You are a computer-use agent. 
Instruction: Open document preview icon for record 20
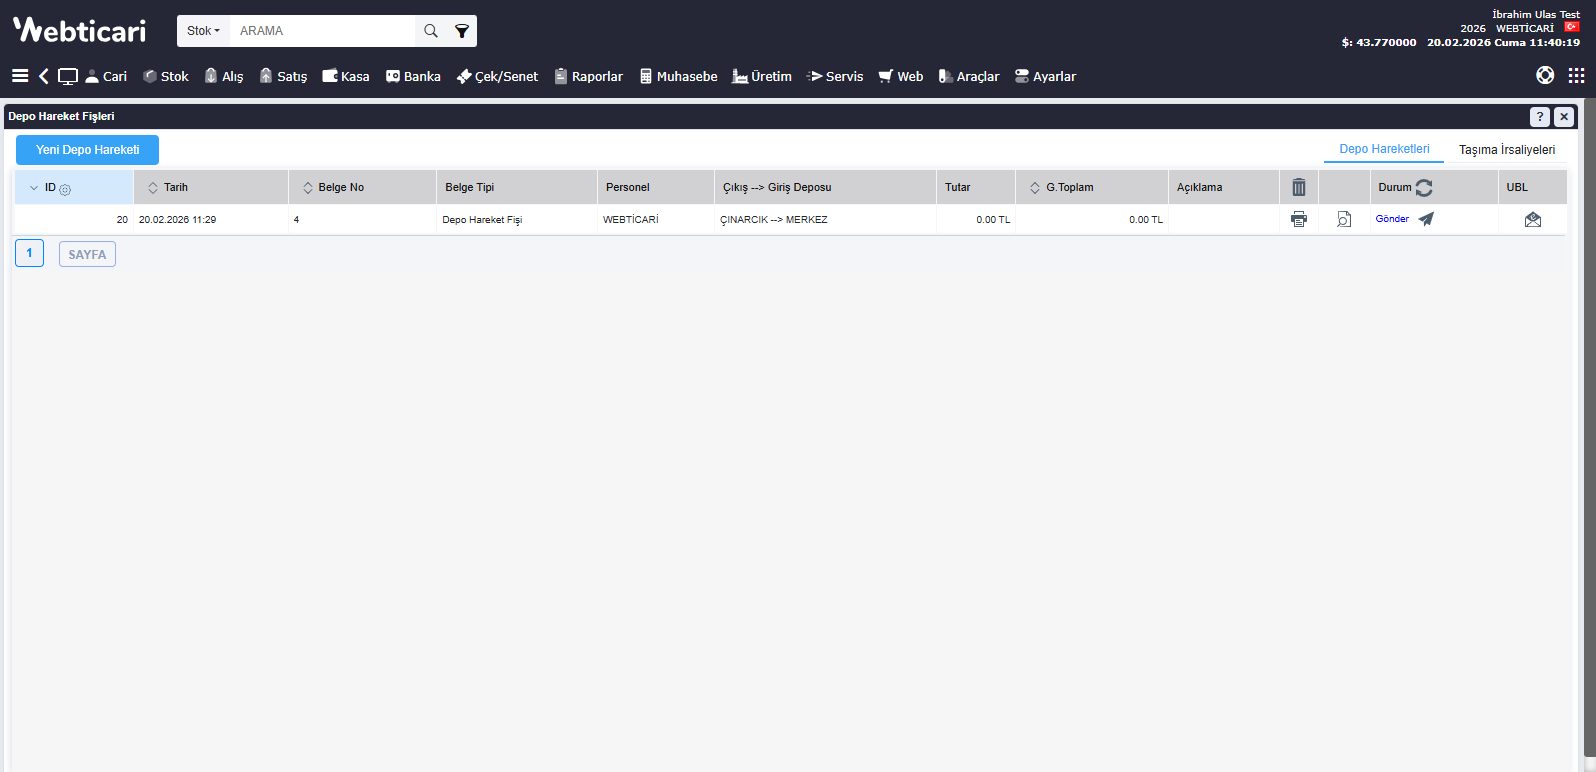click(x=1344, y=219)
